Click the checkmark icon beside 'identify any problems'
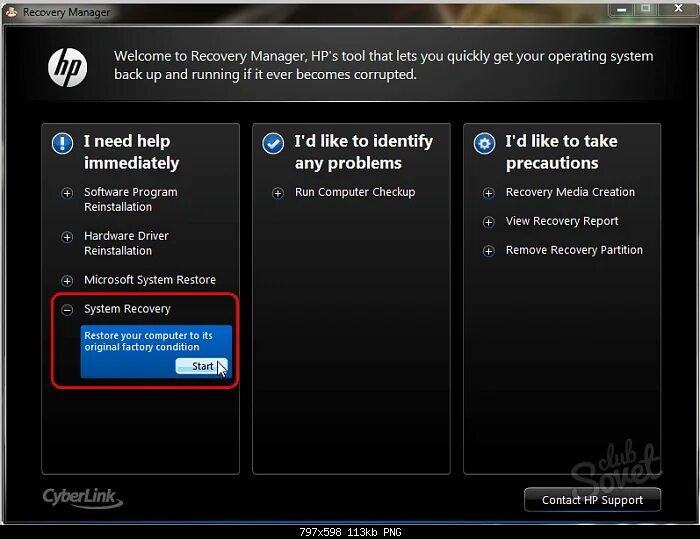The height and width of the screenshot is (539, 700). (x=273, y=143)
